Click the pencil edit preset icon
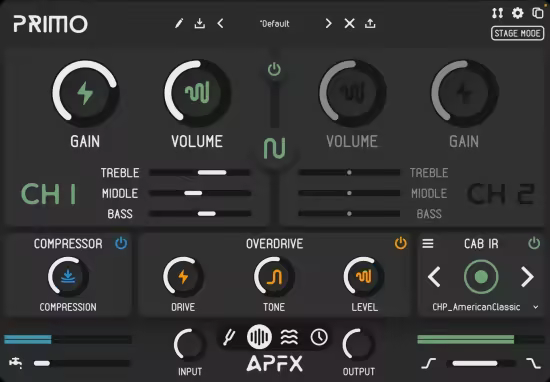550x382 pixels. [x=179, y=24]
